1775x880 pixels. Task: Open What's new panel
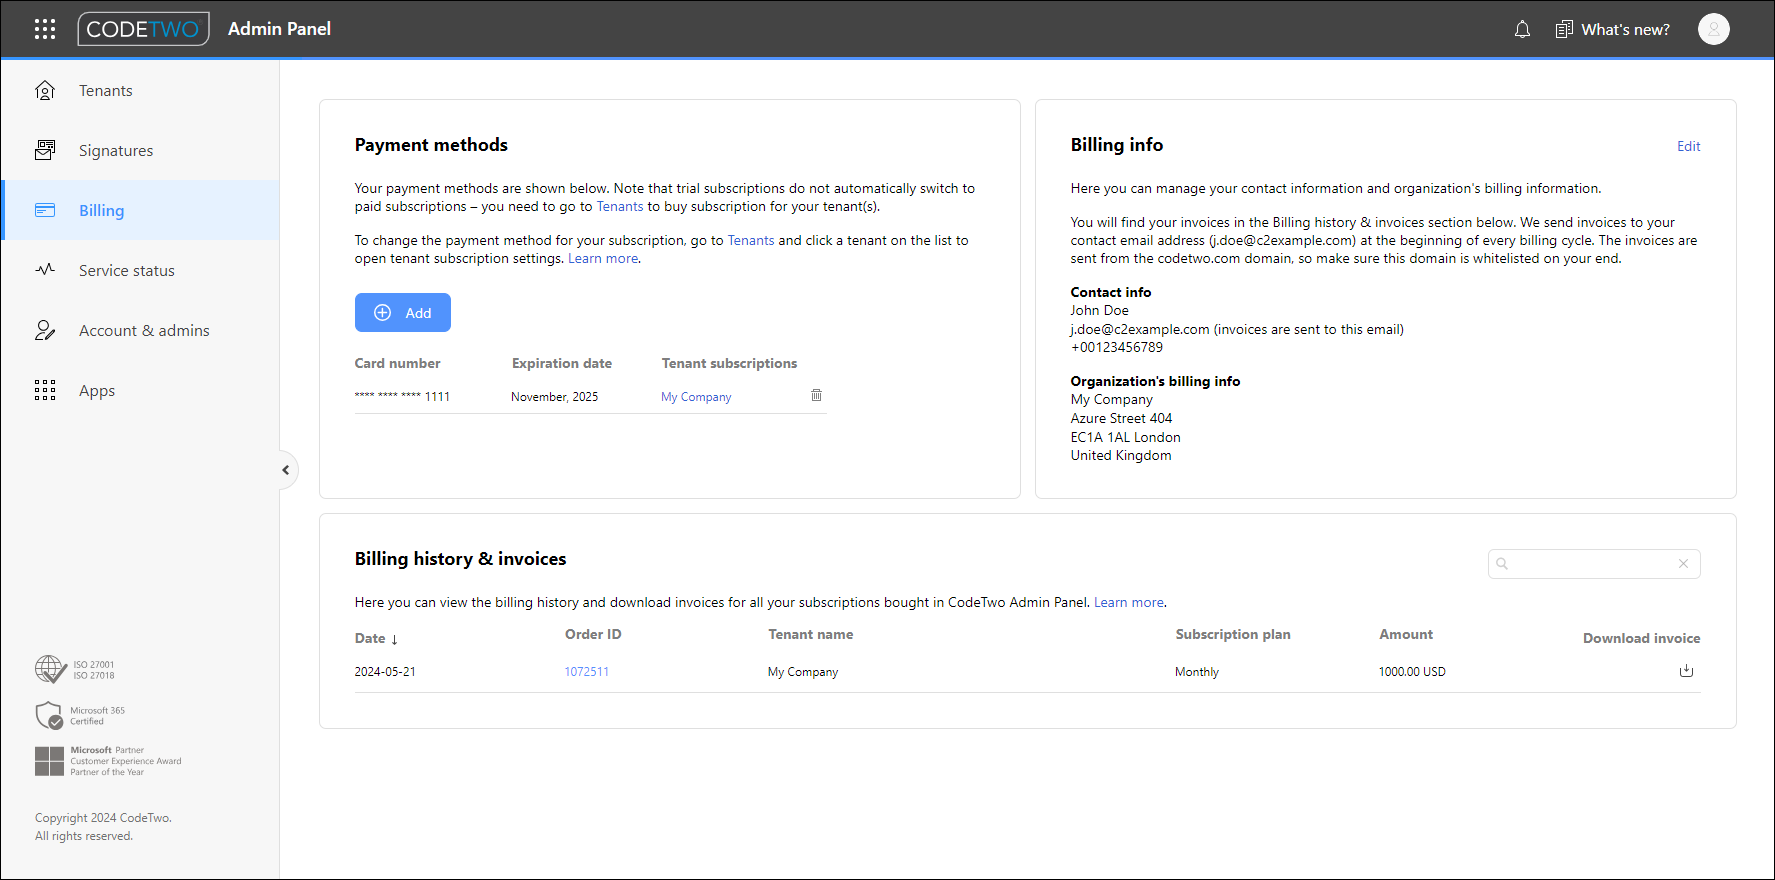(x=1612, y=30)
